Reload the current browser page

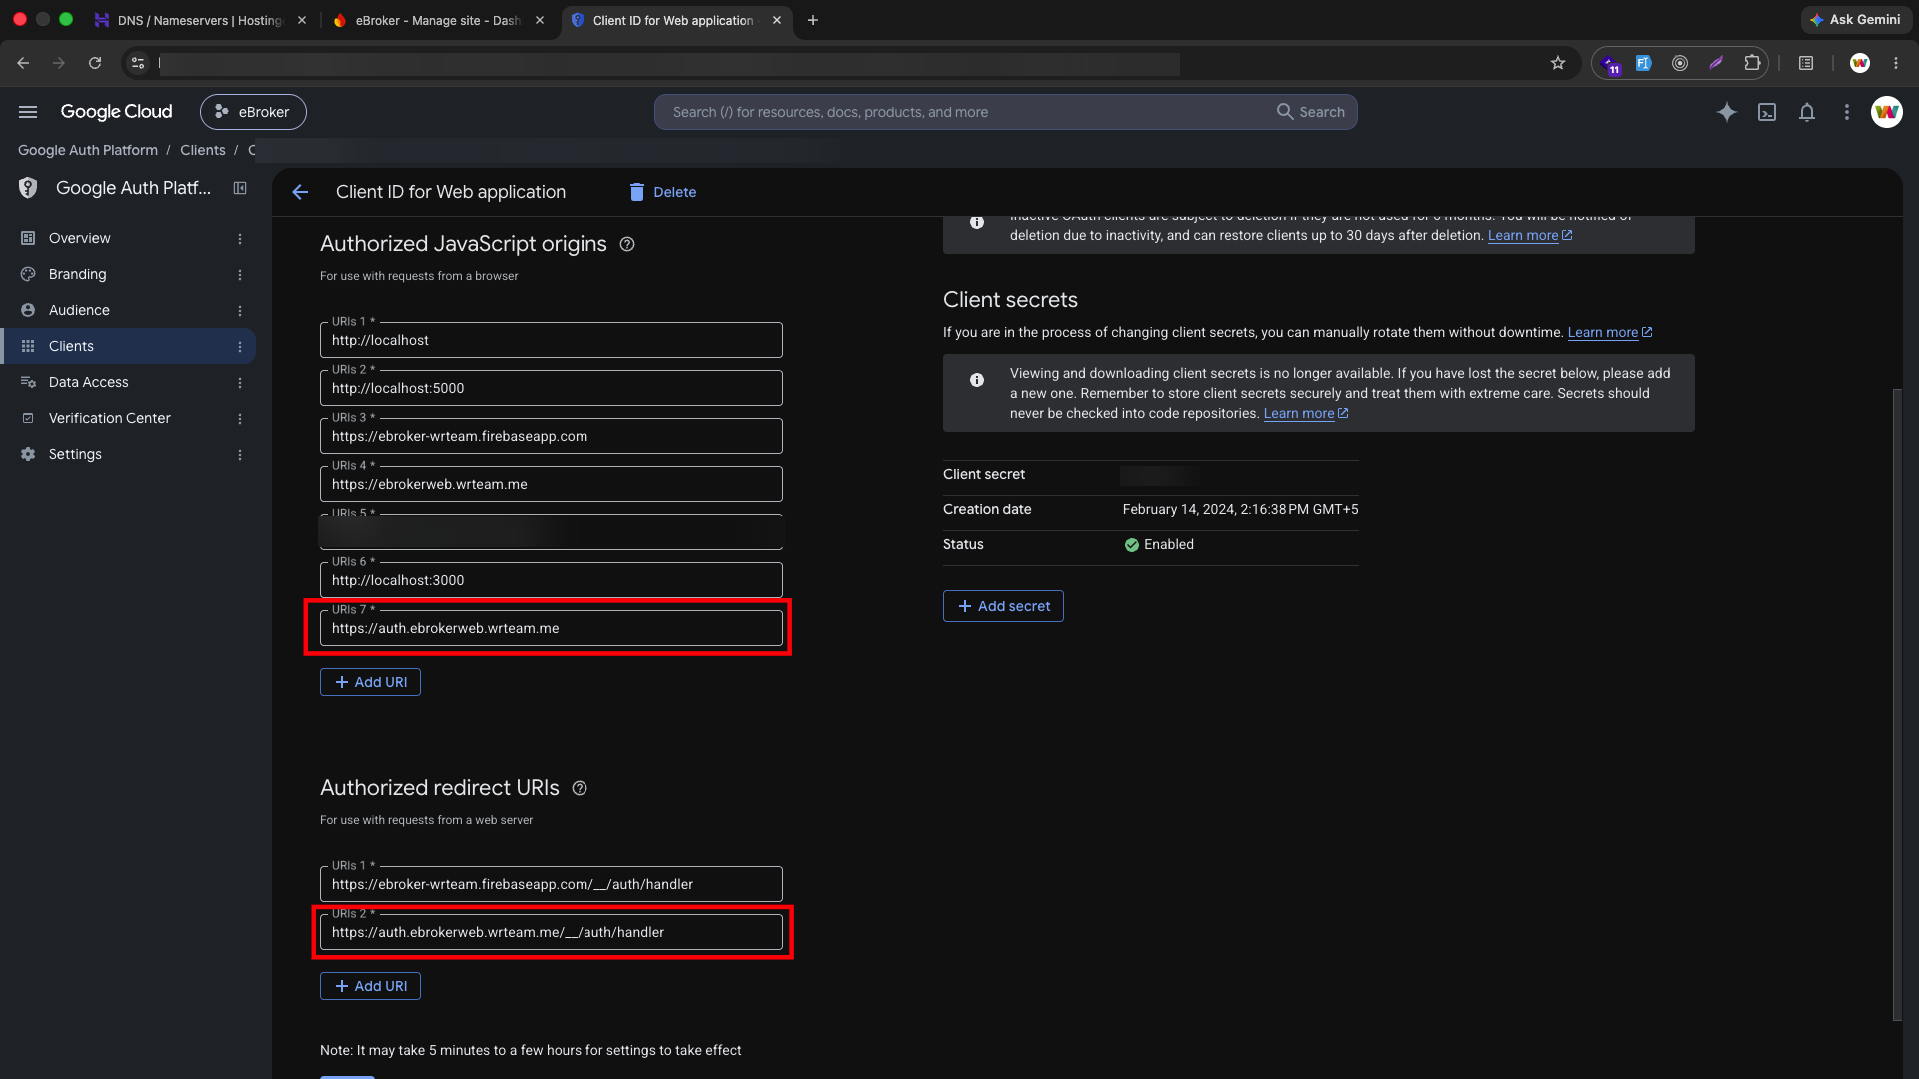tap(95, 63)
